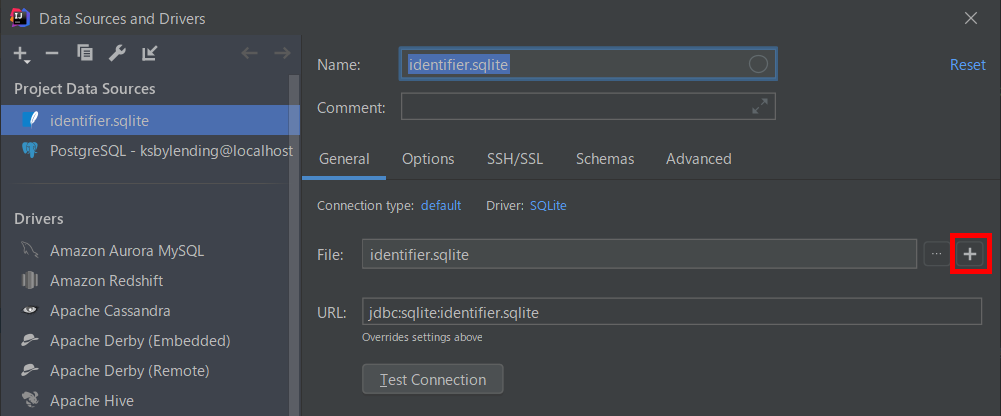Click the make global arrow icon

(x=149, y=54)
